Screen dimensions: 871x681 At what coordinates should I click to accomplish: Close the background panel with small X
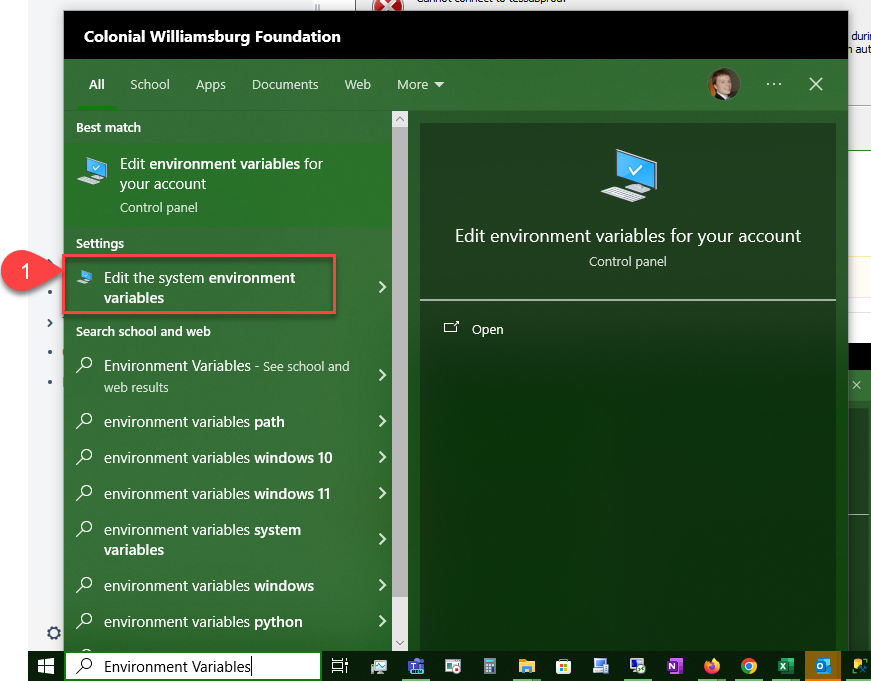point(857,385)
